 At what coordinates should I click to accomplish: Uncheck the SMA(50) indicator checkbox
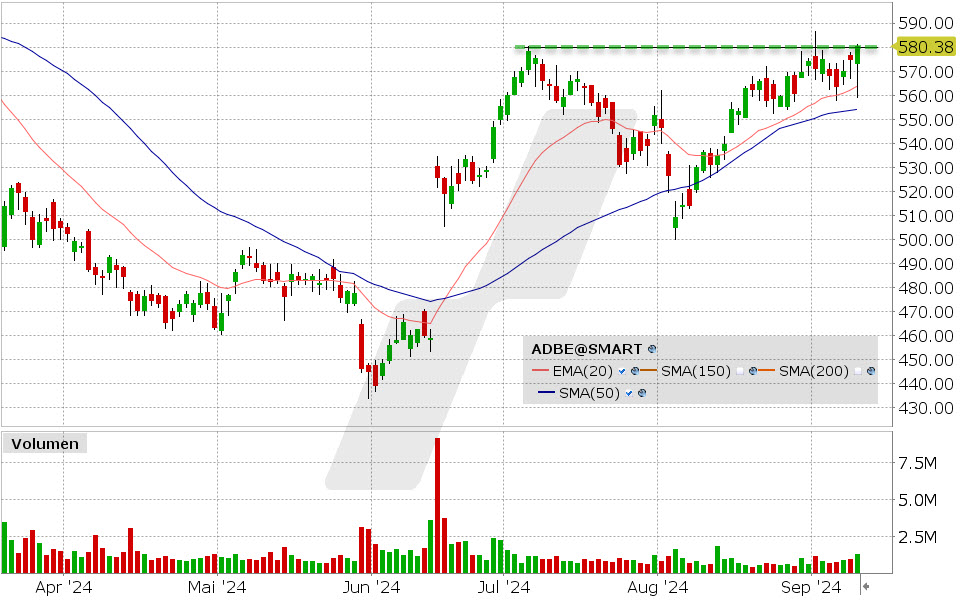click(629, 393)
